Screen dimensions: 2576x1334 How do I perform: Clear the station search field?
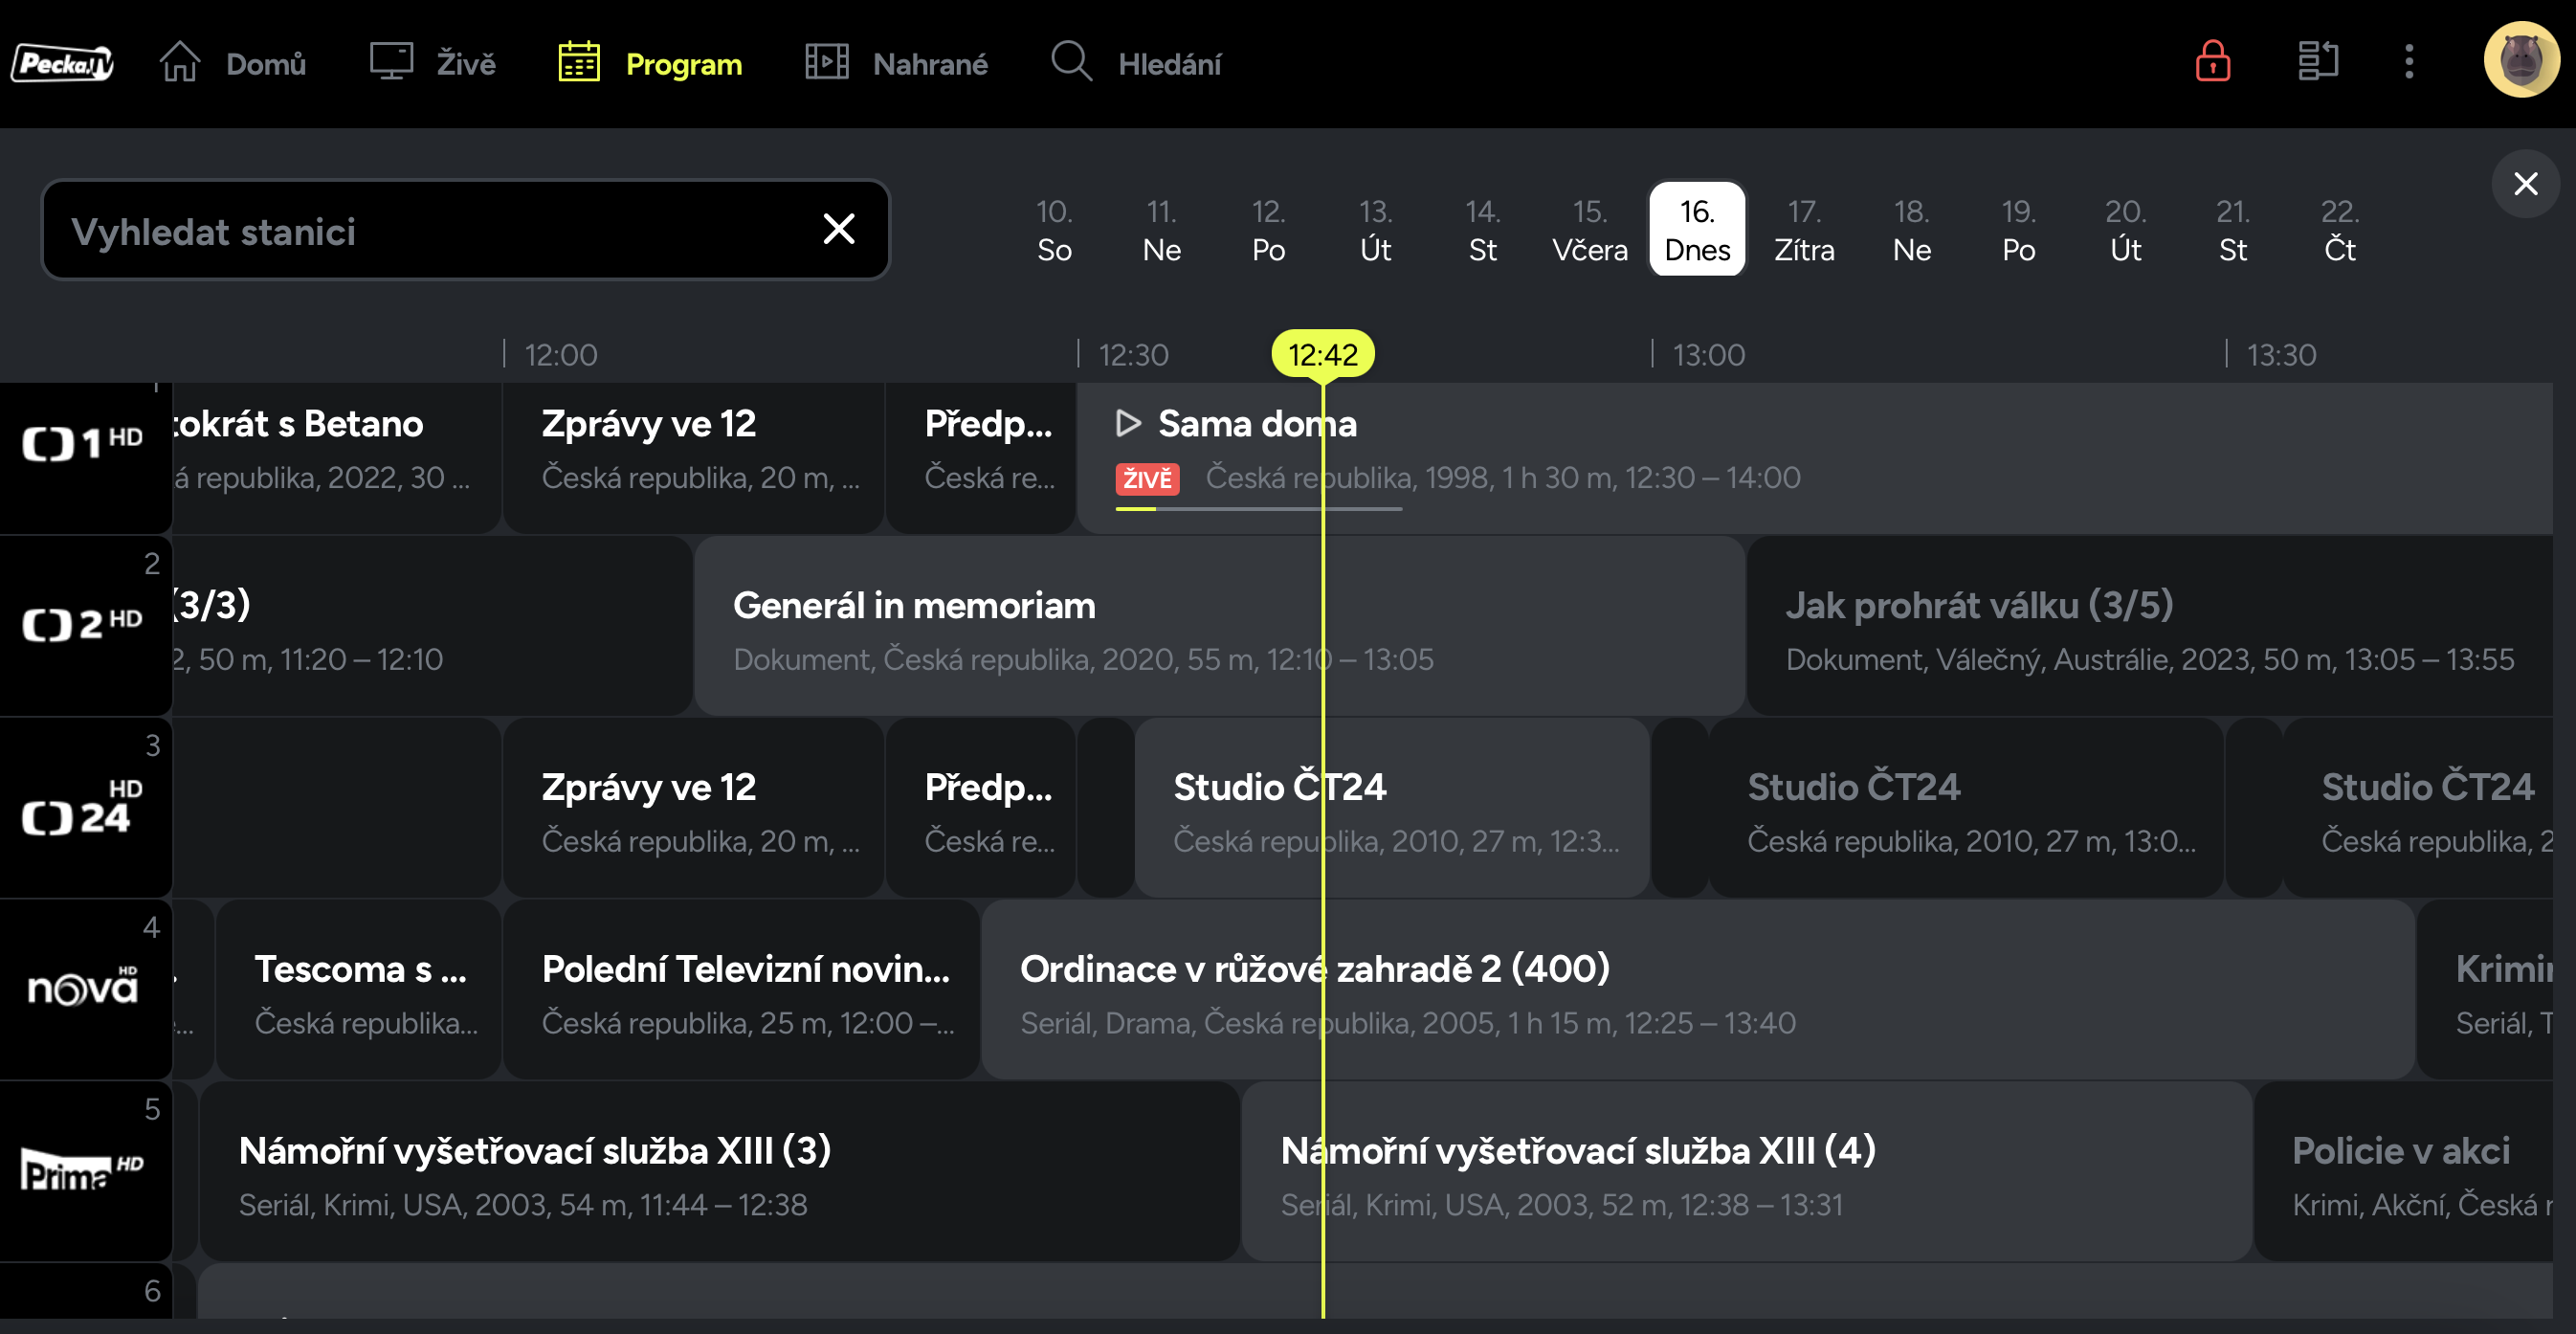point(838,229)
